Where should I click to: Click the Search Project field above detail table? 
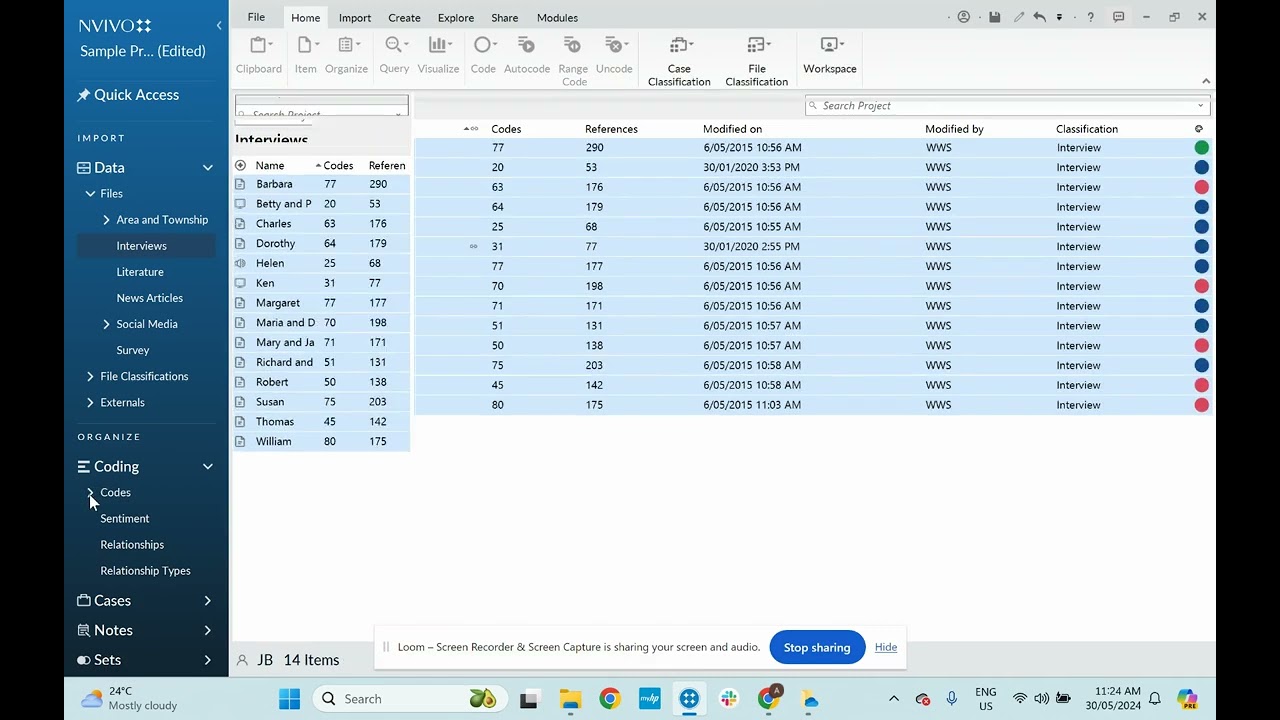[1008, 106]
